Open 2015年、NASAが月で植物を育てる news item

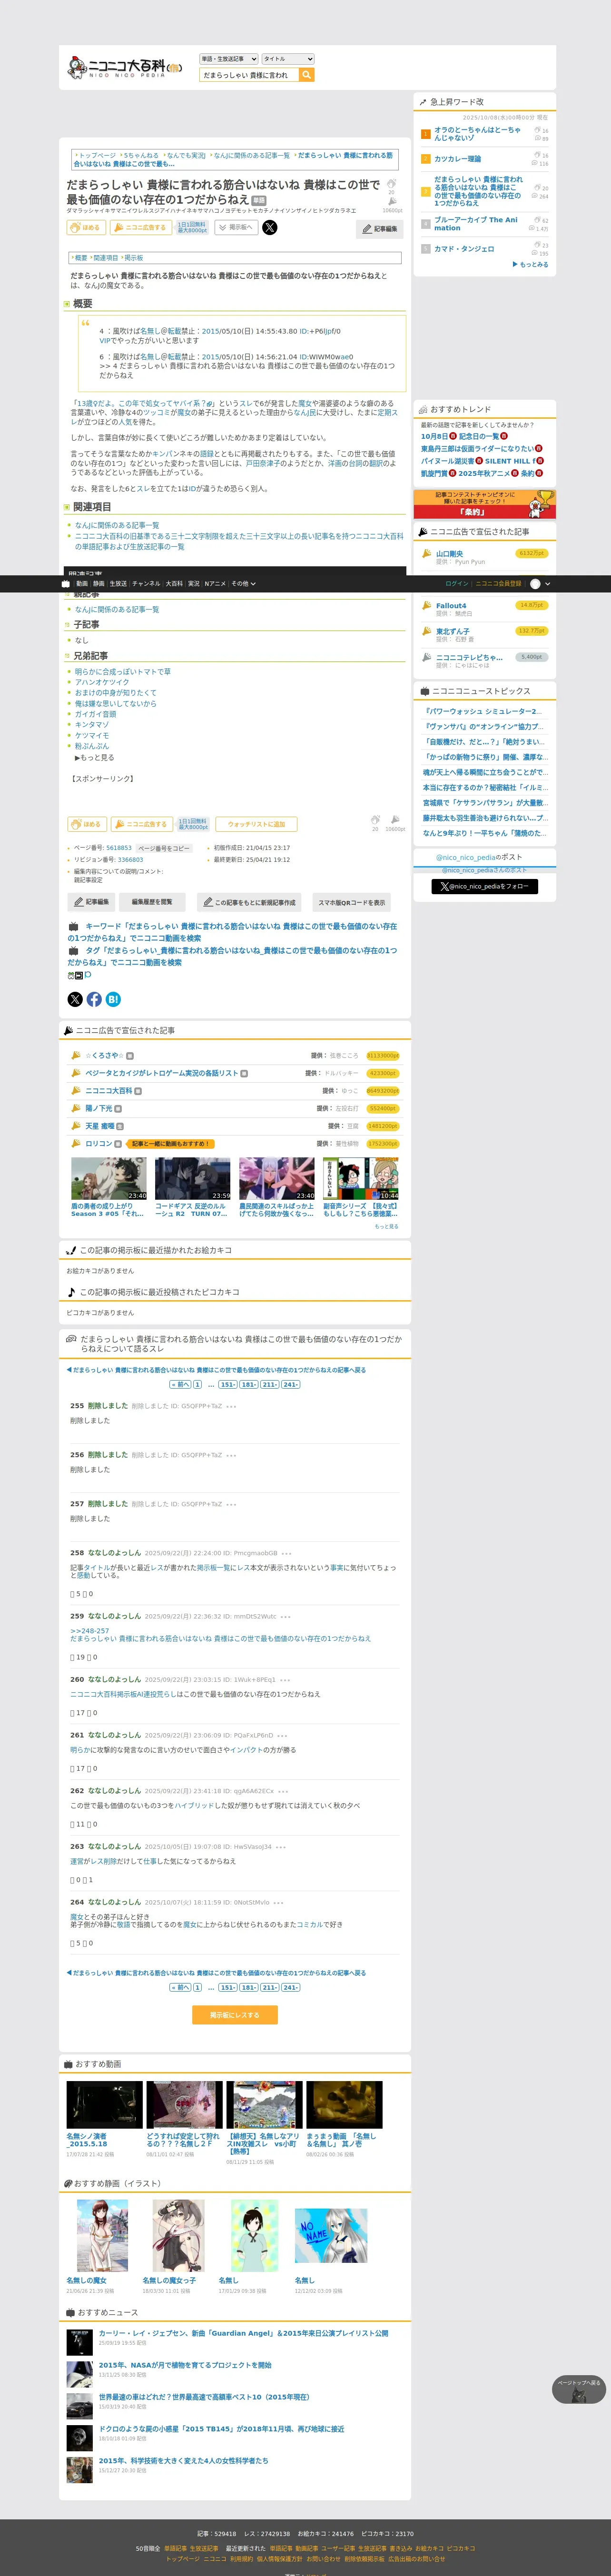point(185,2364)
